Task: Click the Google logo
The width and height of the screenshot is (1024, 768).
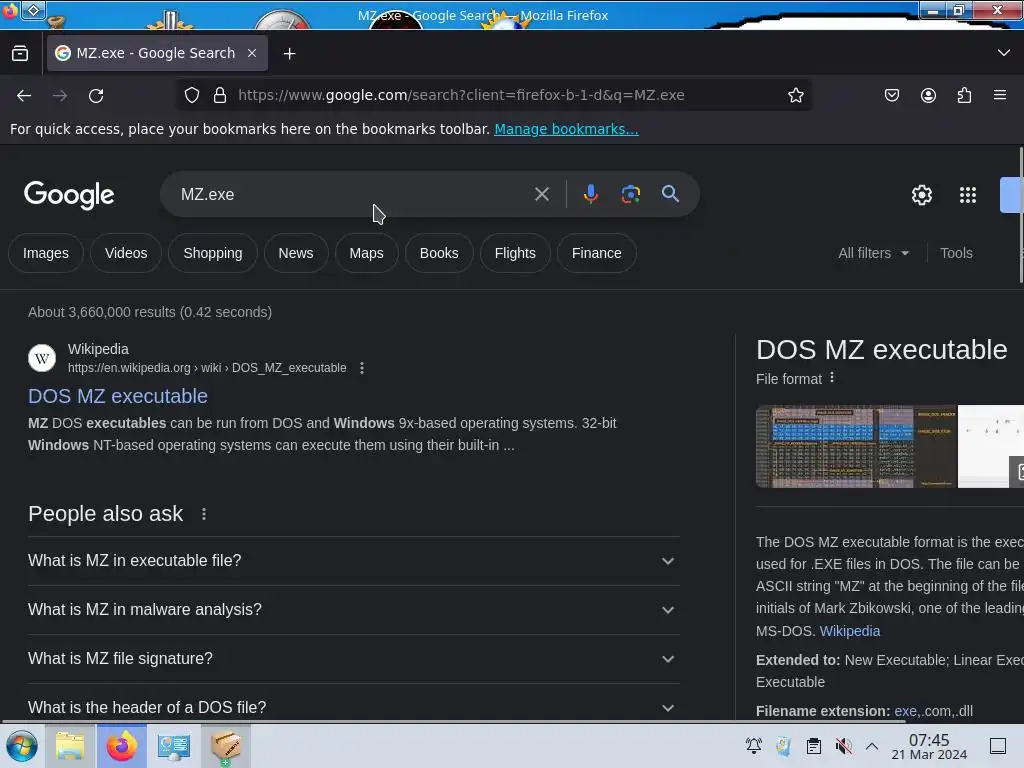Action: point(69,195)
